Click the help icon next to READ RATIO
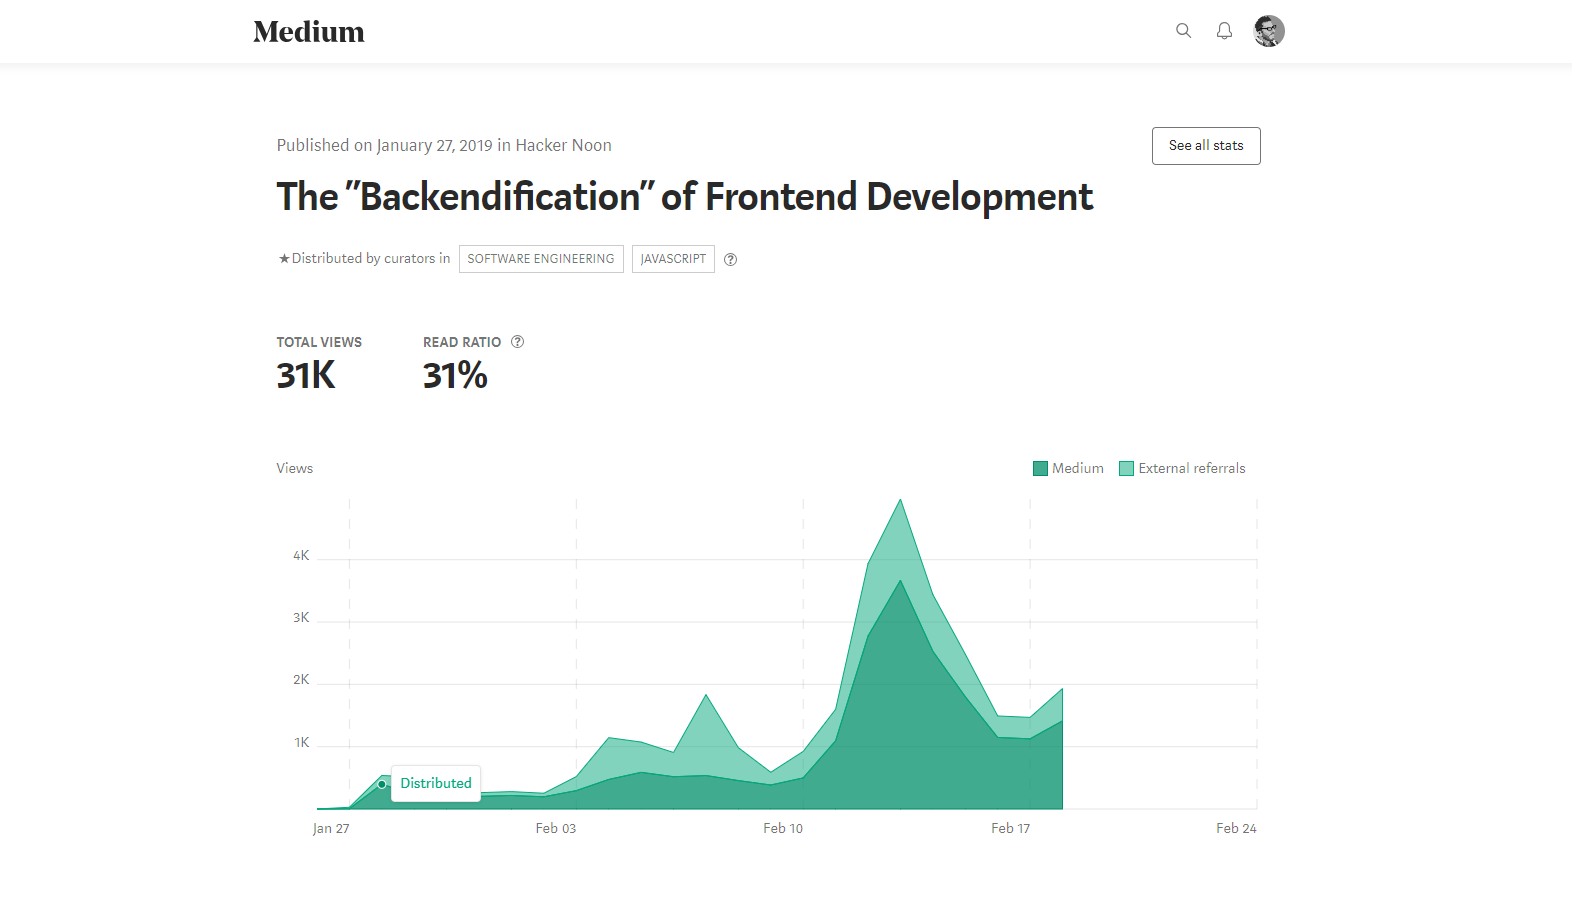This screenshot has height=898, width=1572. click(517, 342)
